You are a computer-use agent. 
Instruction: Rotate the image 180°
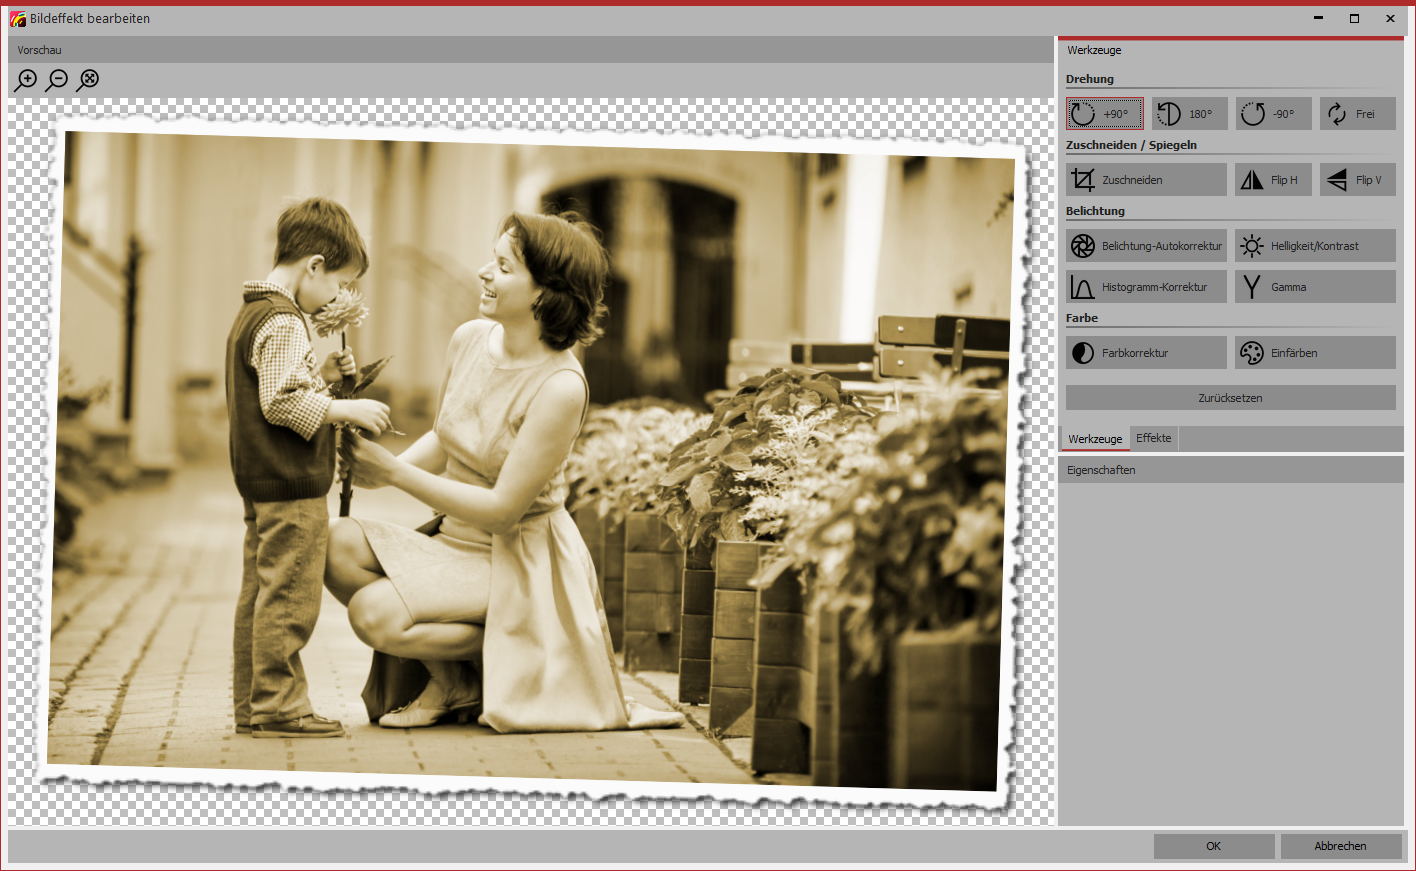tap(1189, 114)
